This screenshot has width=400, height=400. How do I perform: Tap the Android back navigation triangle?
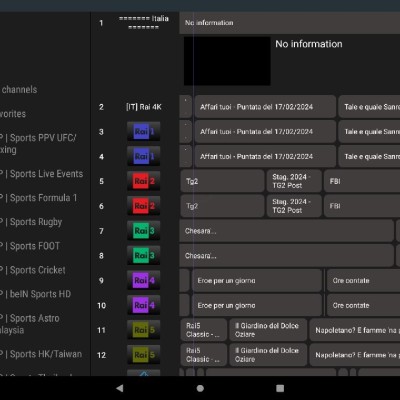[x=120, y=388]
